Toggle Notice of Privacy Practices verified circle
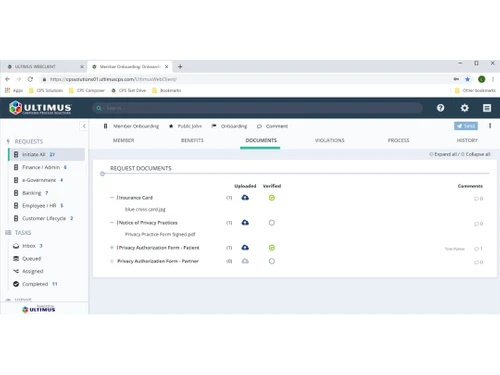This screenshot has width=500, height=375. click(x=272, y=223)
